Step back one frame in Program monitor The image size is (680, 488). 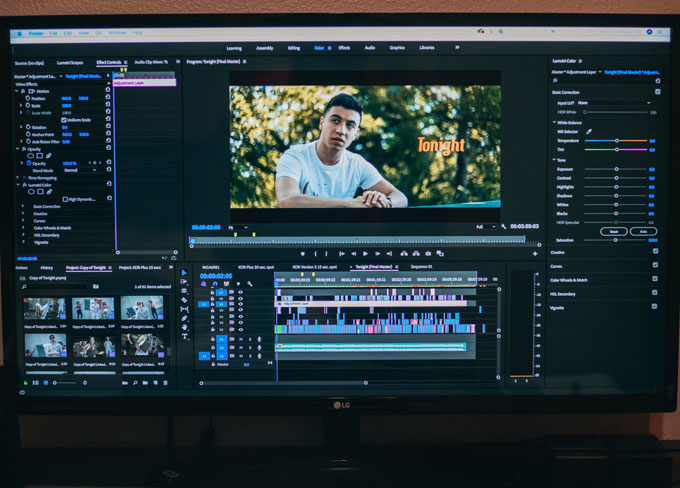click(x=353, y=254)
